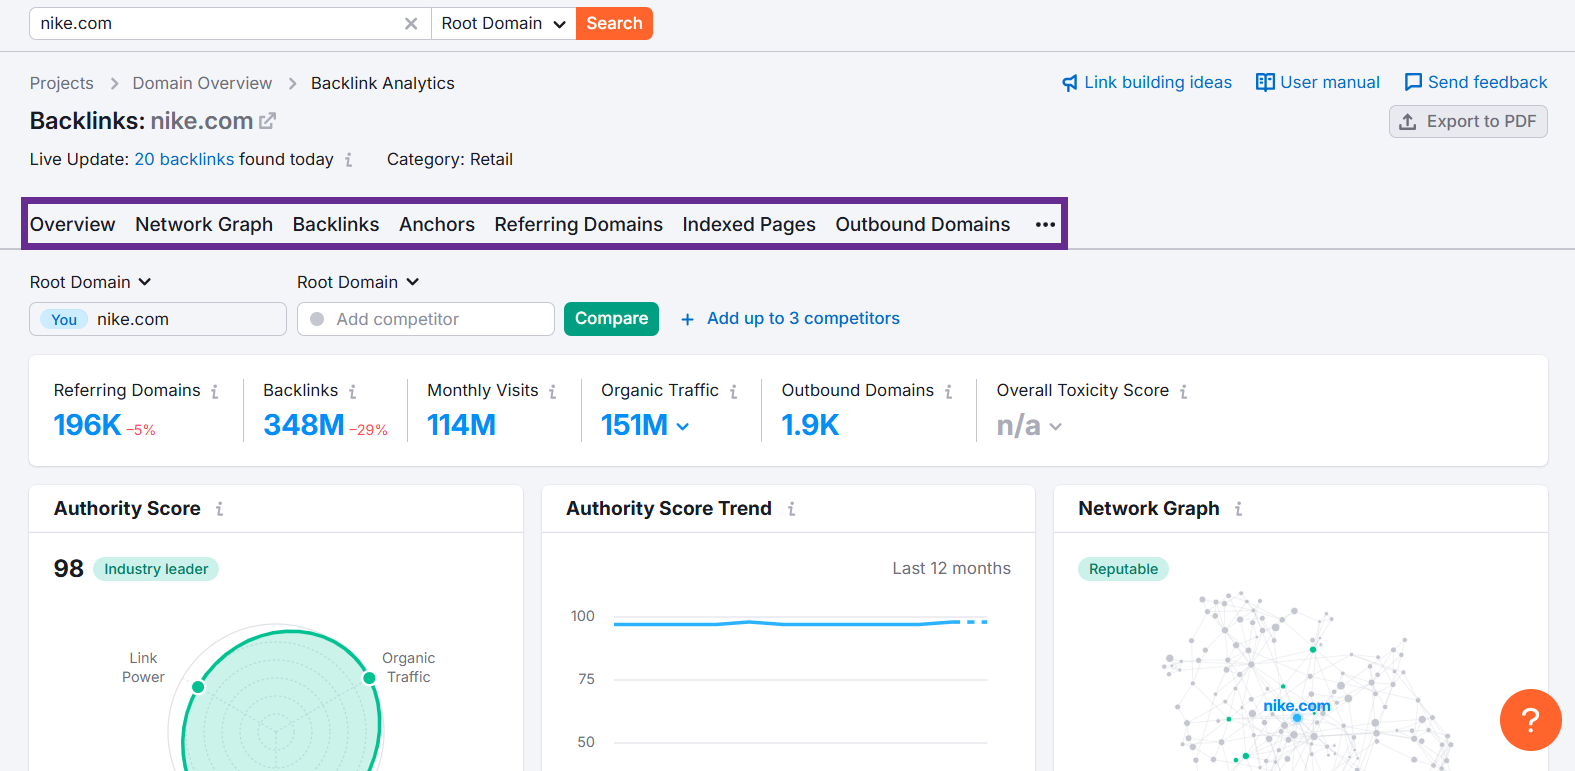Show info for Authority Score card
Viewport: 1575px width, 771px height.
point(219,509)
